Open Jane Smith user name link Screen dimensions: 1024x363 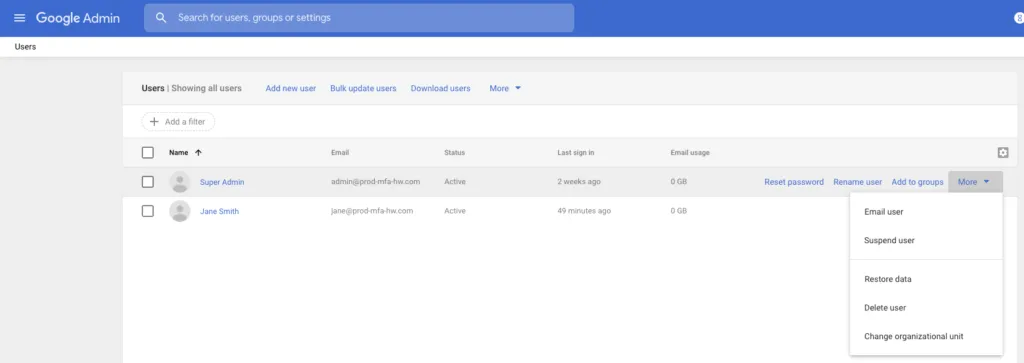(219, 211)
